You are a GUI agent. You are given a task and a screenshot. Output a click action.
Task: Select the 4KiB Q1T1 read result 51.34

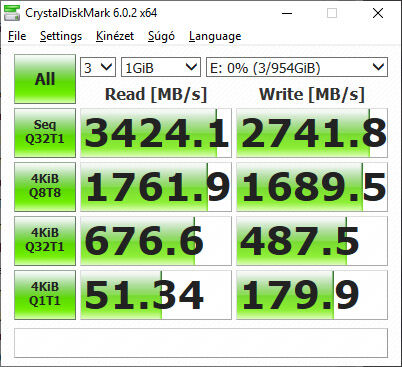click(156, 295)
